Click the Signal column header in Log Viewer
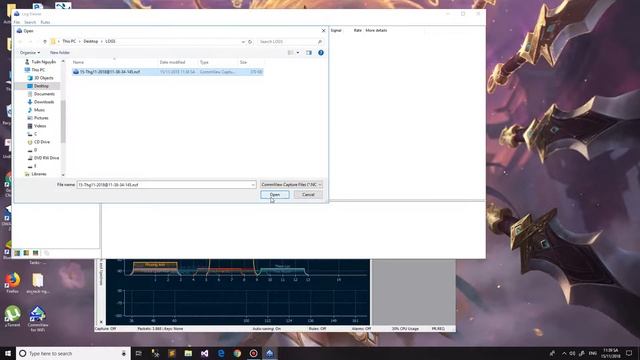The width and height of the screenshot is (640, 360). click(x=336, y=30)
